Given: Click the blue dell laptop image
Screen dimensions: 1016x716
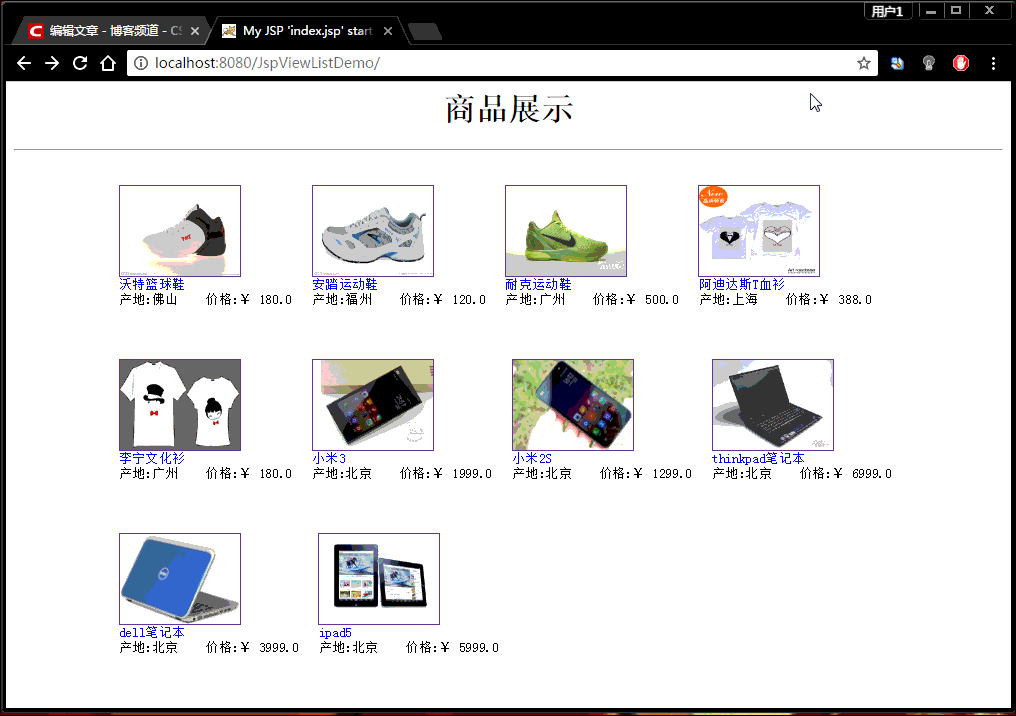Looking at the screenshot, I should (x=180, y=579).
